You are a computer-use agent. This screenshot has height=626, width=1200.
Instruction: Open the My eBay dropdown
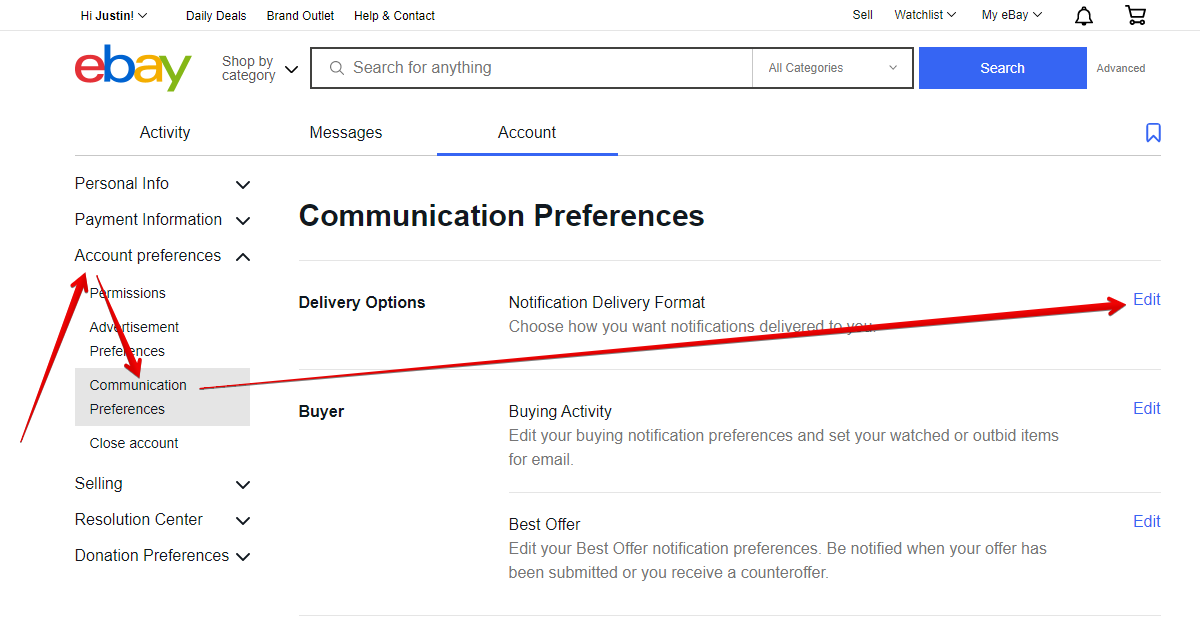(x=1012, y=15)
